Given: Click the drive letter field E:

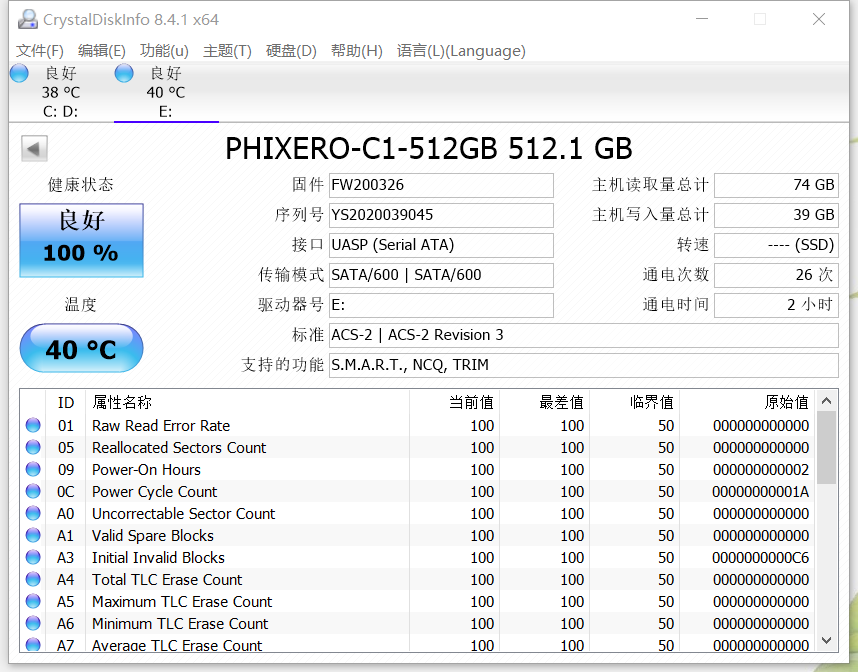Looking at the screenshot, I should click(x=441, y=305).
